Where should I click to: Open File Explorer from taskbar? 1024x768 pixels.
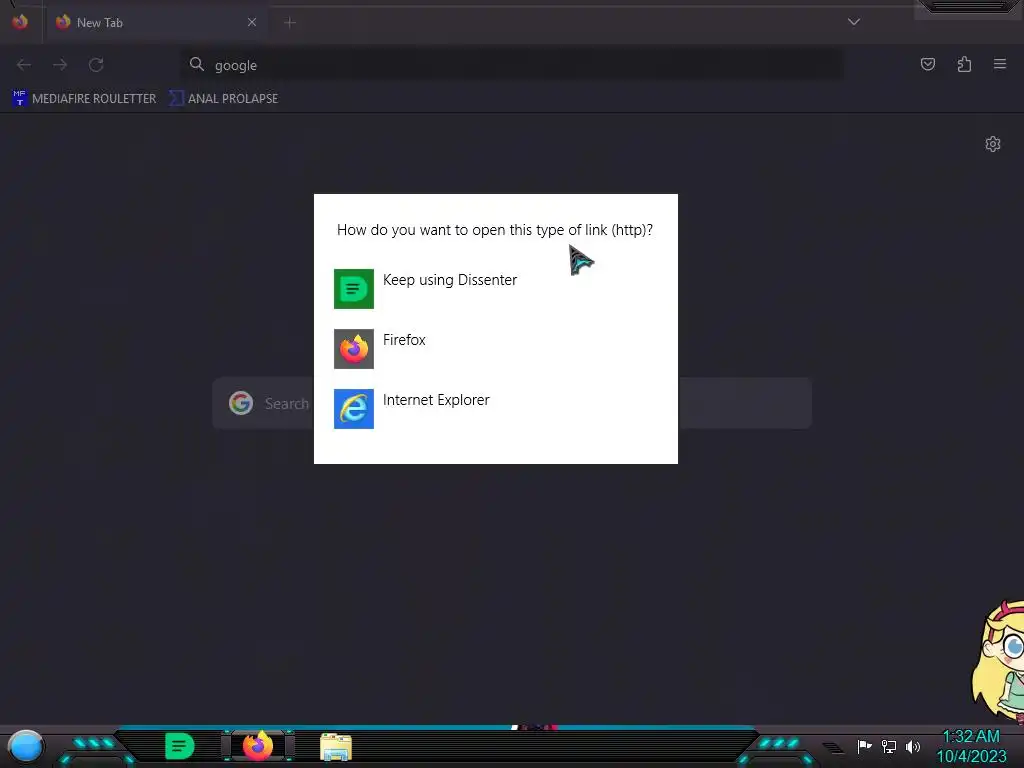point(336,747)
